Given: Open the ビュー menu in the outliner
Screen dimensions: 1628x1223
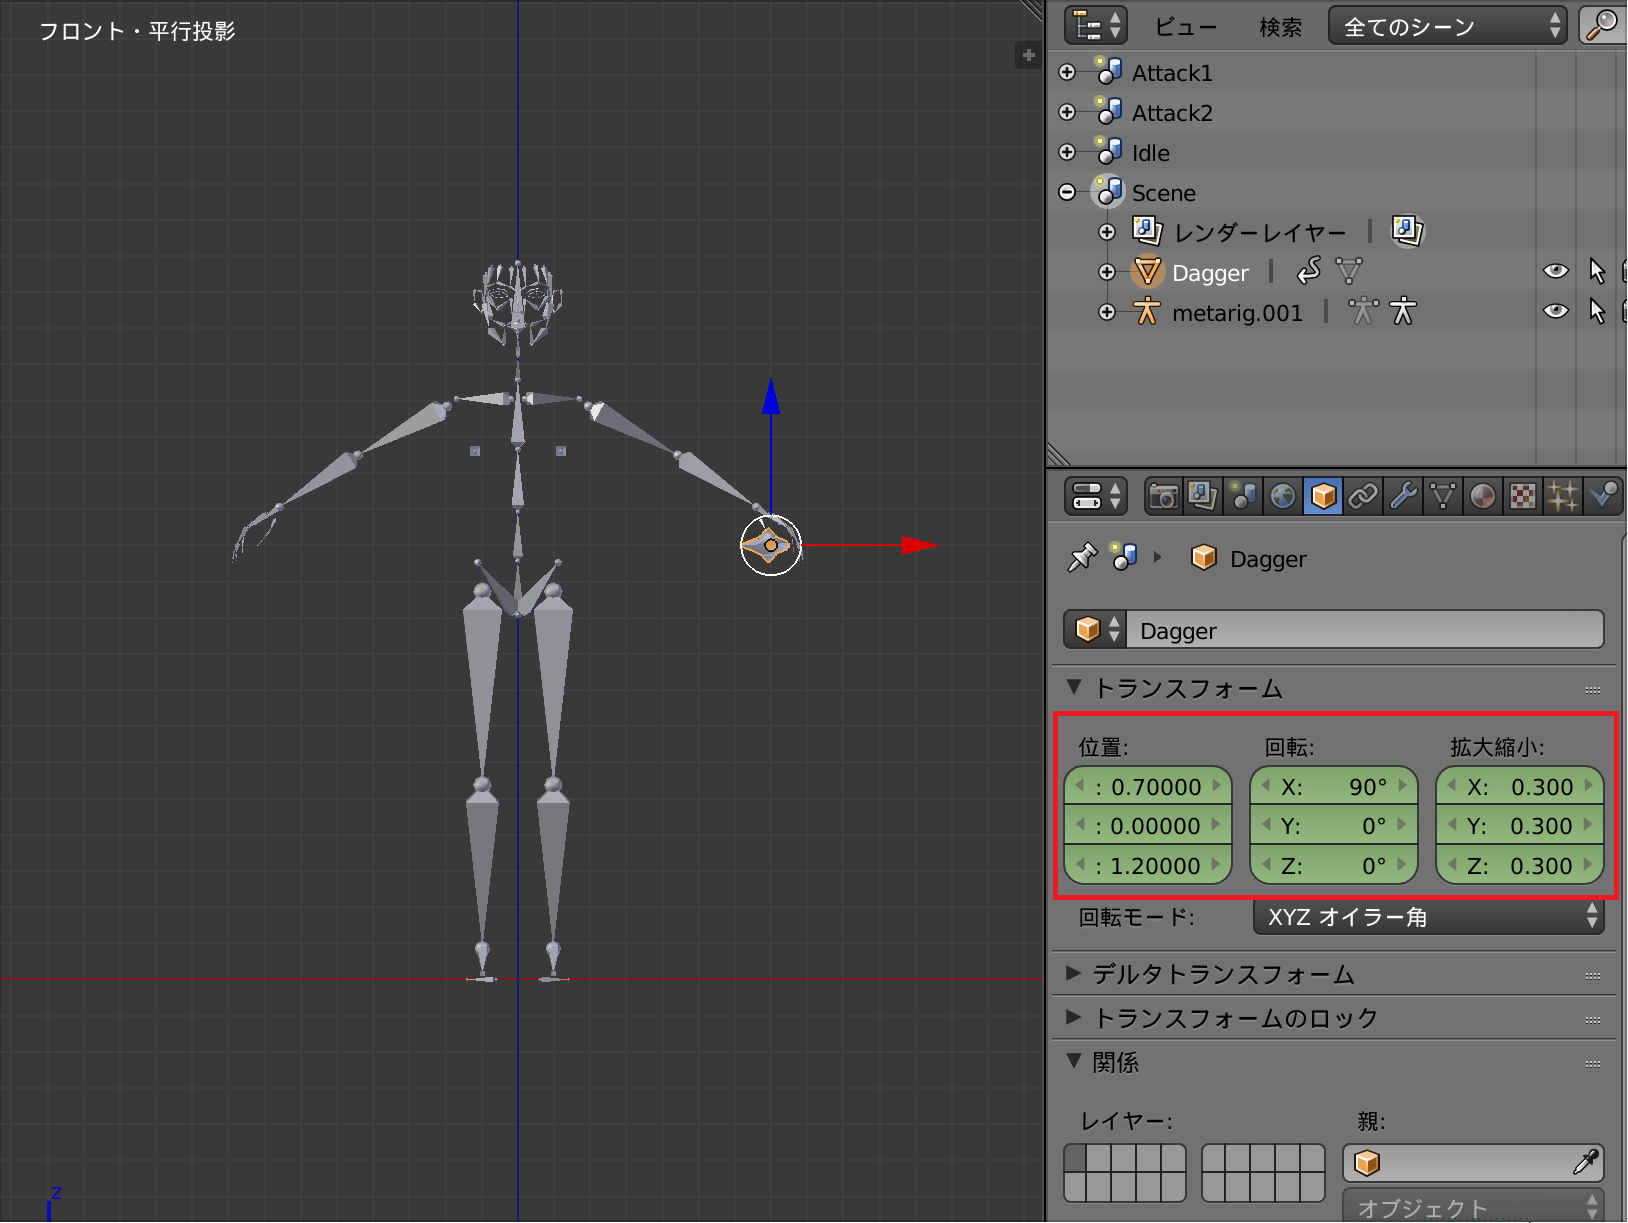Looking at the screenshot, I should (x=1185, y=27).
